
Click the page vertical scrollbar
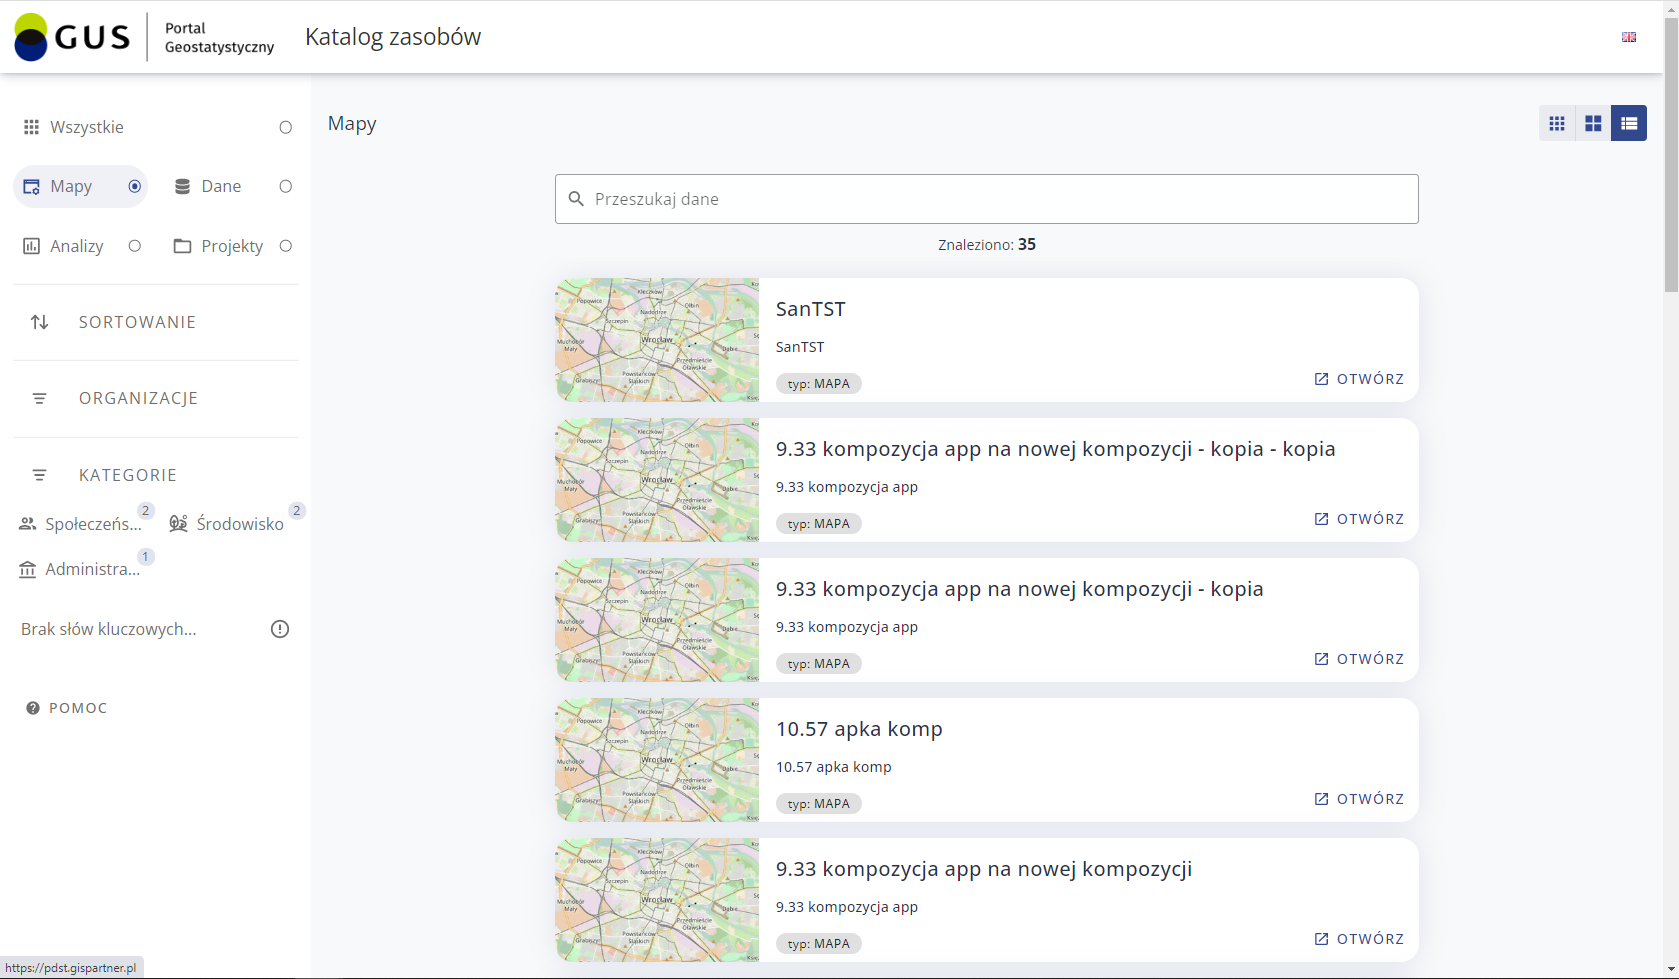pyautogui.click(x=1671, y=155)
